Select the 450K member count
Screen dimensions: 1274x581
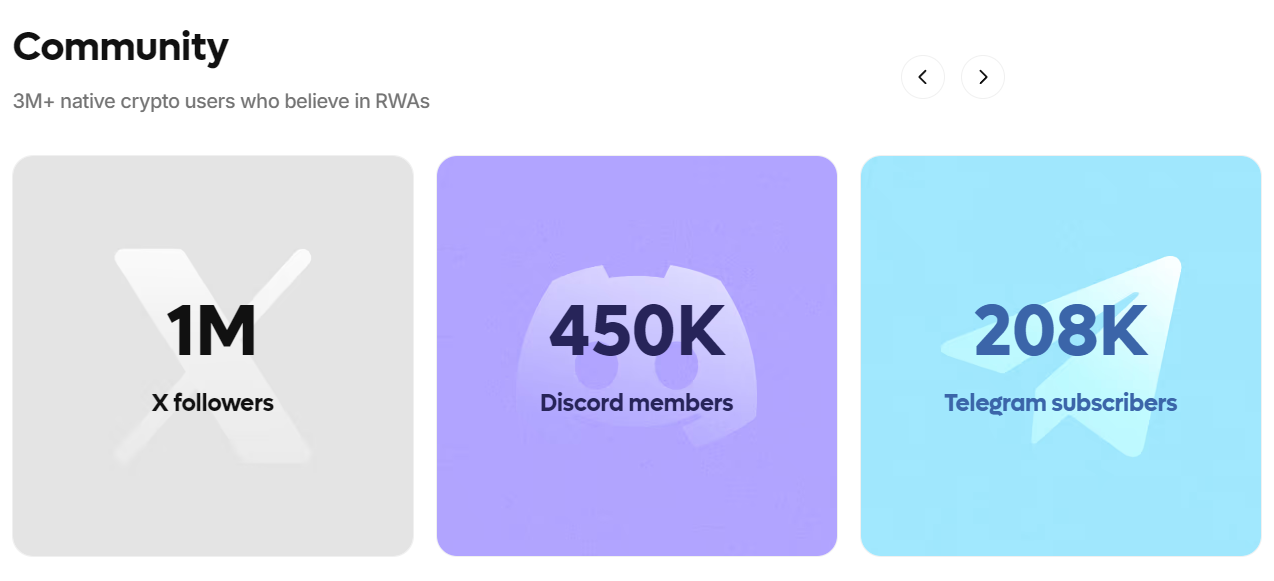coord(636,331)
